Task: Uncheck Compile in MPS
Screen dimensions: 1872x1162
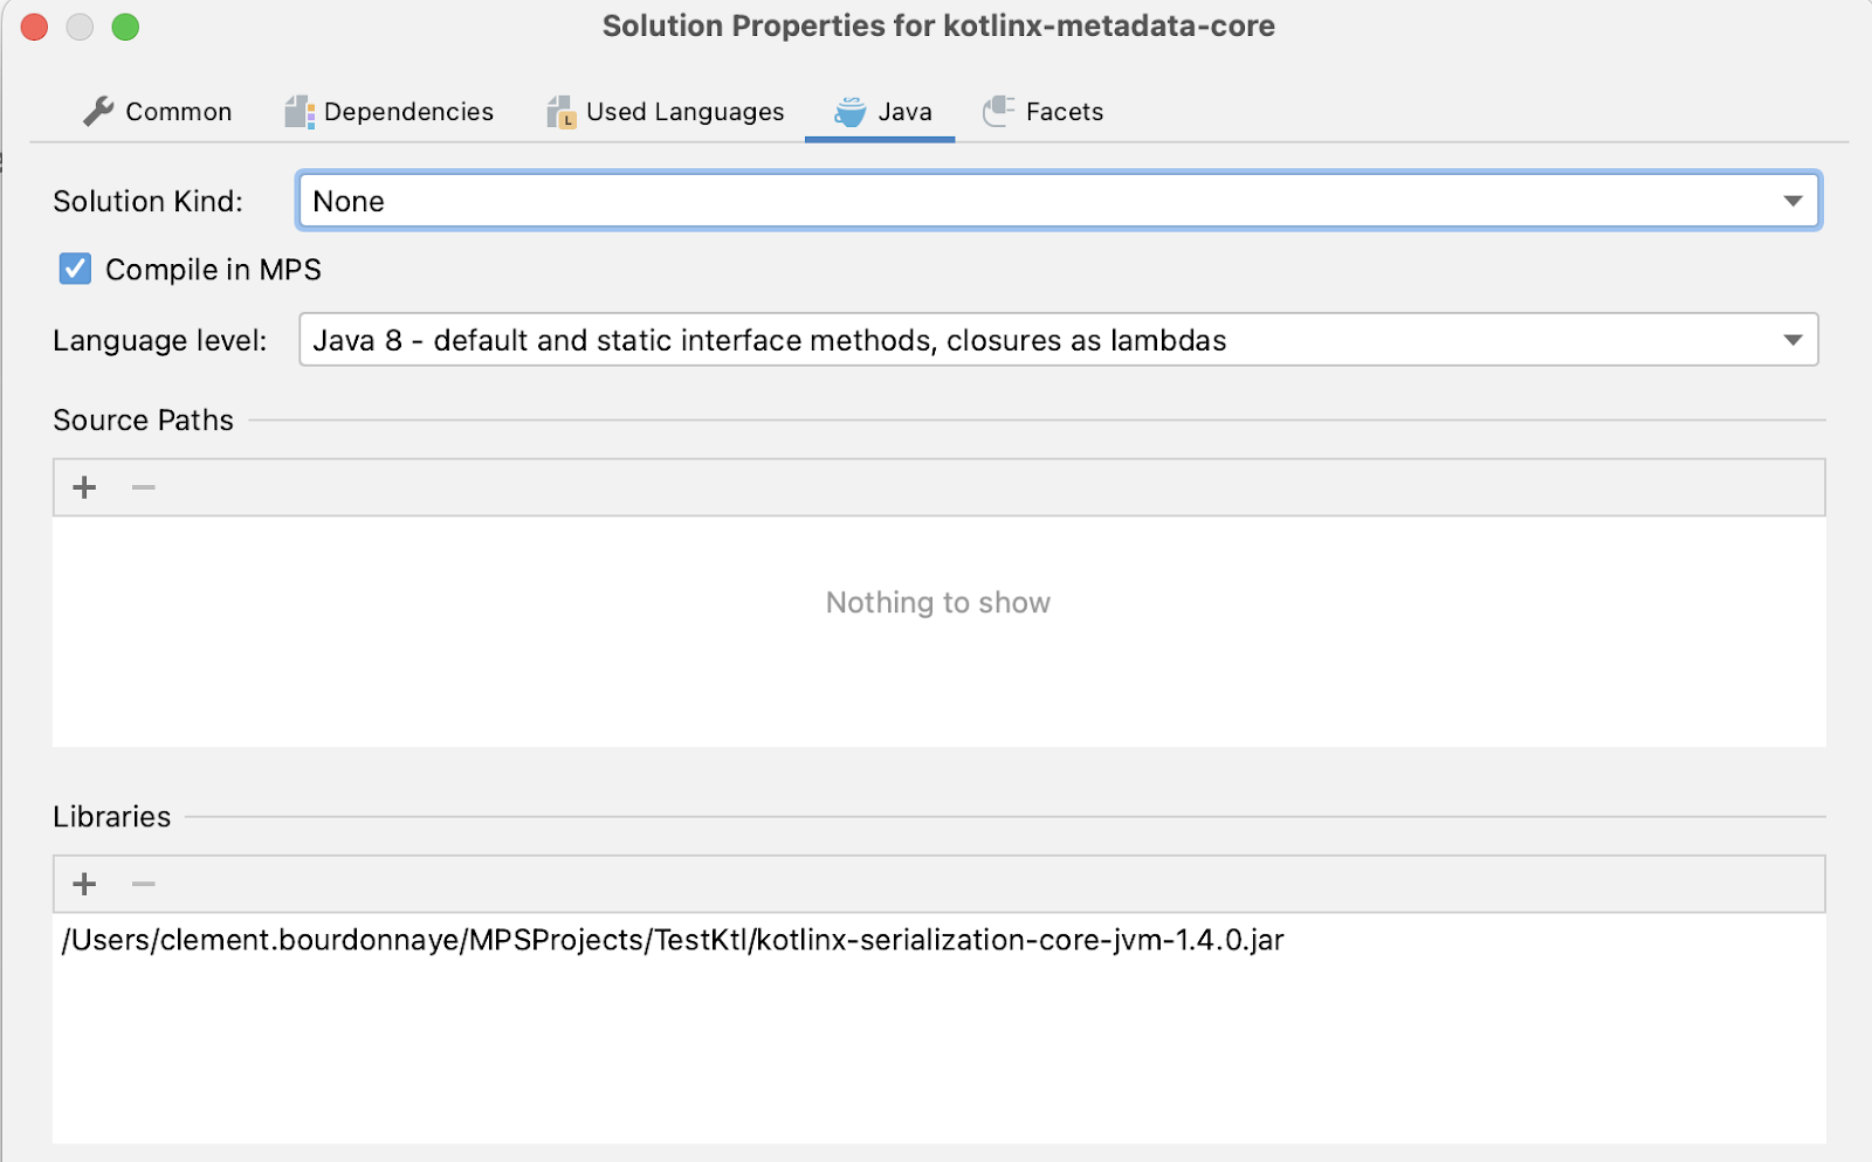Action: (x=74, y=268)
